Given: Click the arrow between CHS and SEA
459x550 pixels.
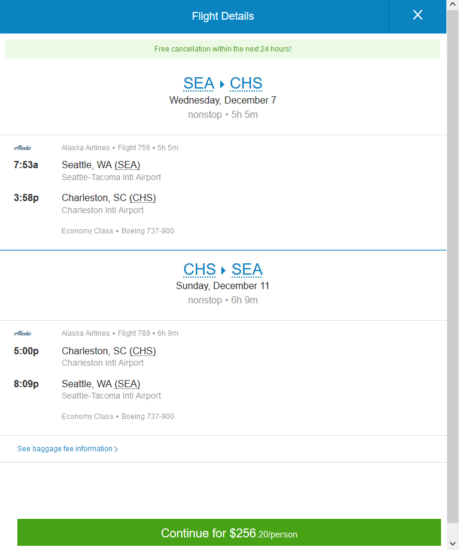Looking at the screenshot, I should pos(223,270).
